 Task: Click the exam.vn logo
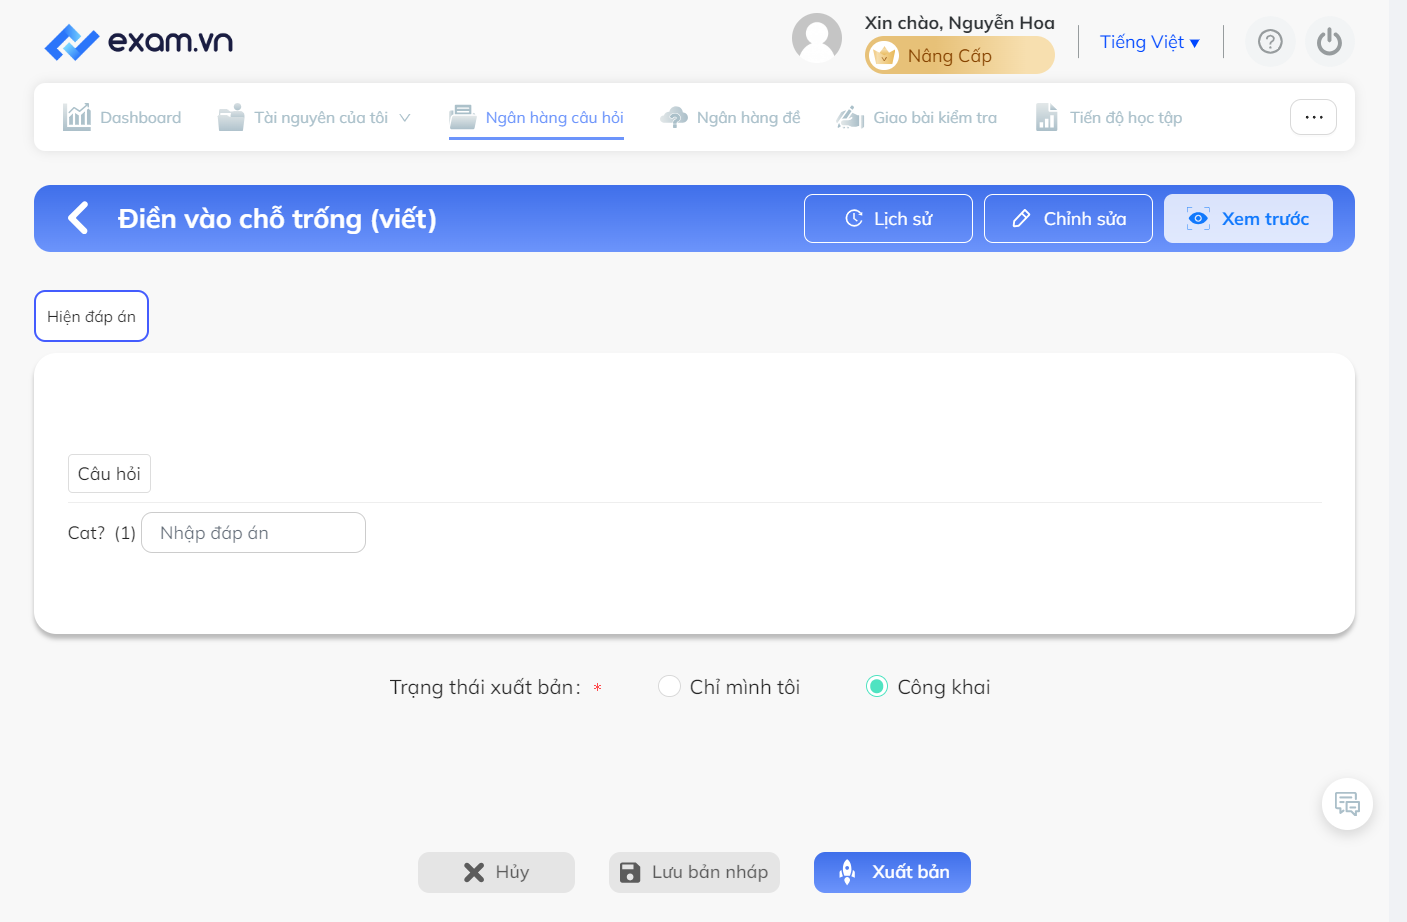tap(139, 42)
